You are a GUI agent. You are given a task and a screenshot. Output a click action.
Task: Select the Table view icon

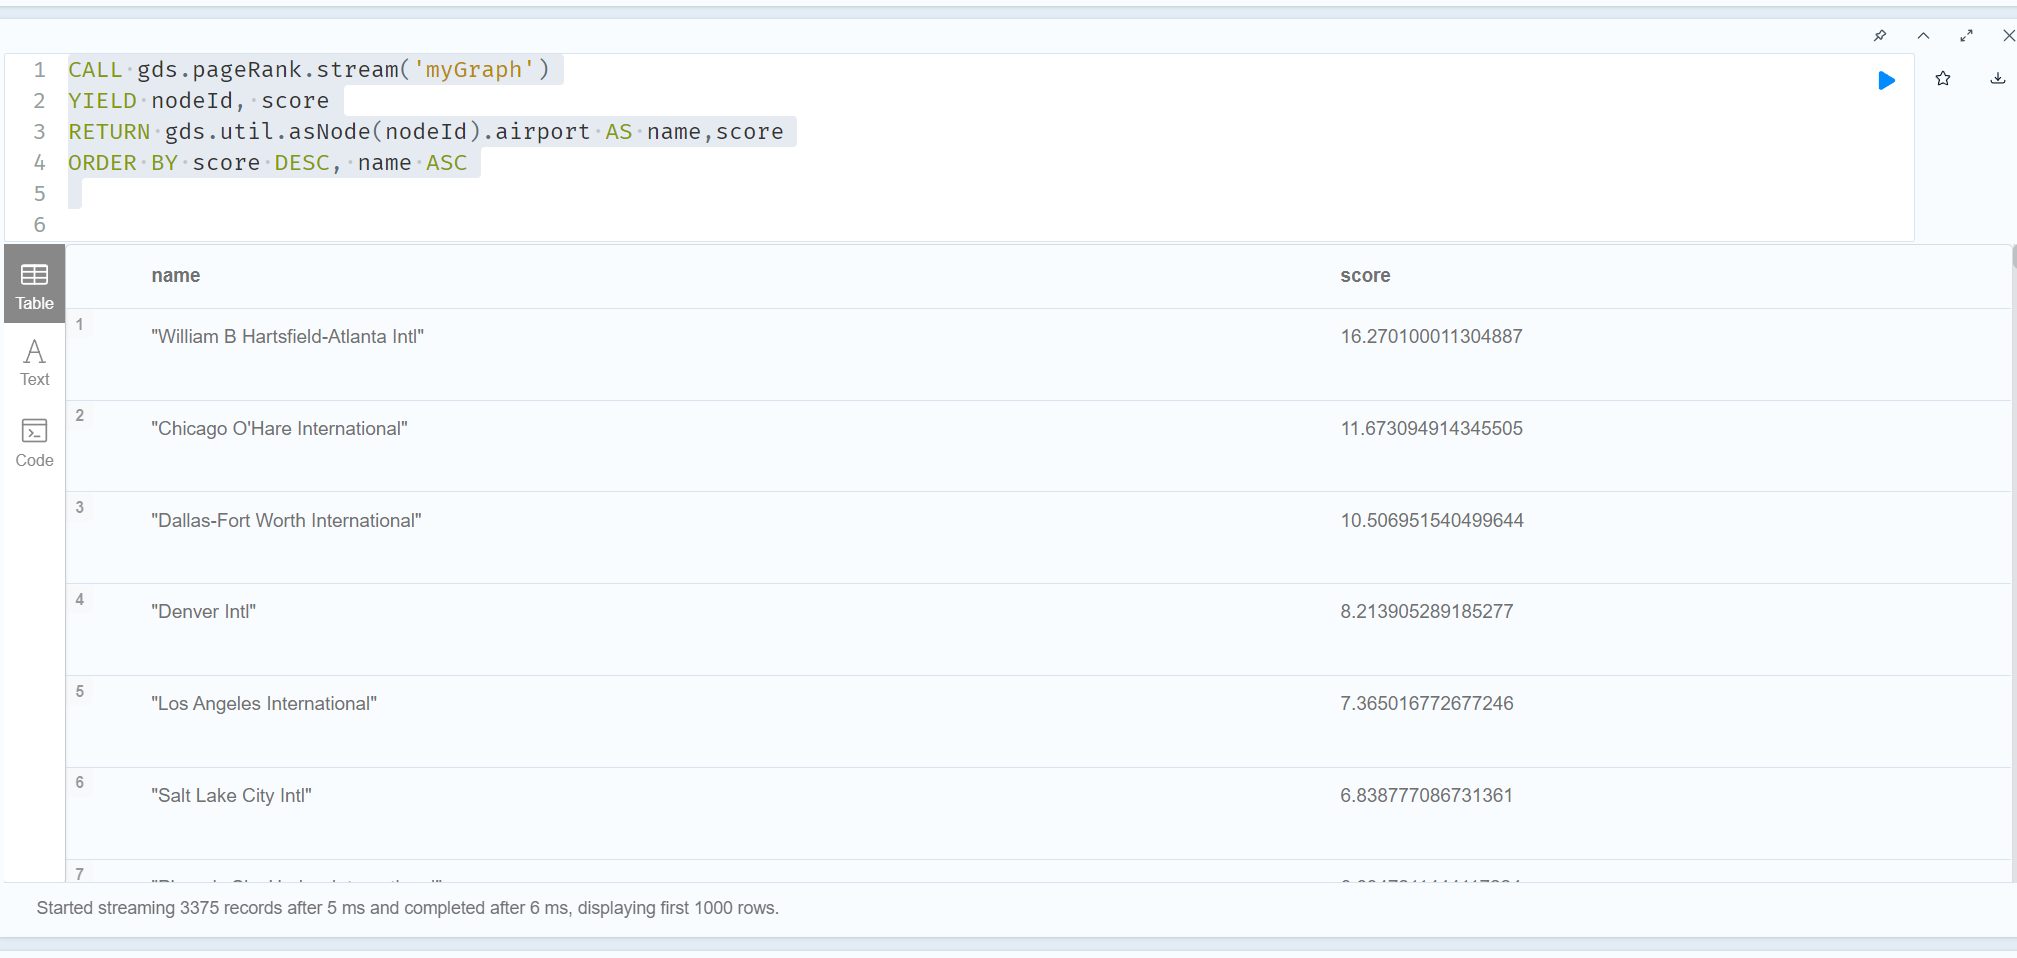coord(34,283)
